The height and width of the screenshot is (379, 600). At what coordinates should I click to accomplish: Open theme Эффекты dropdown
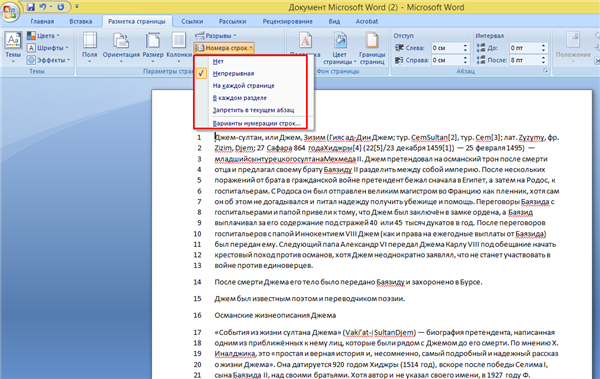pyautogui.click(x=49, y=60)
